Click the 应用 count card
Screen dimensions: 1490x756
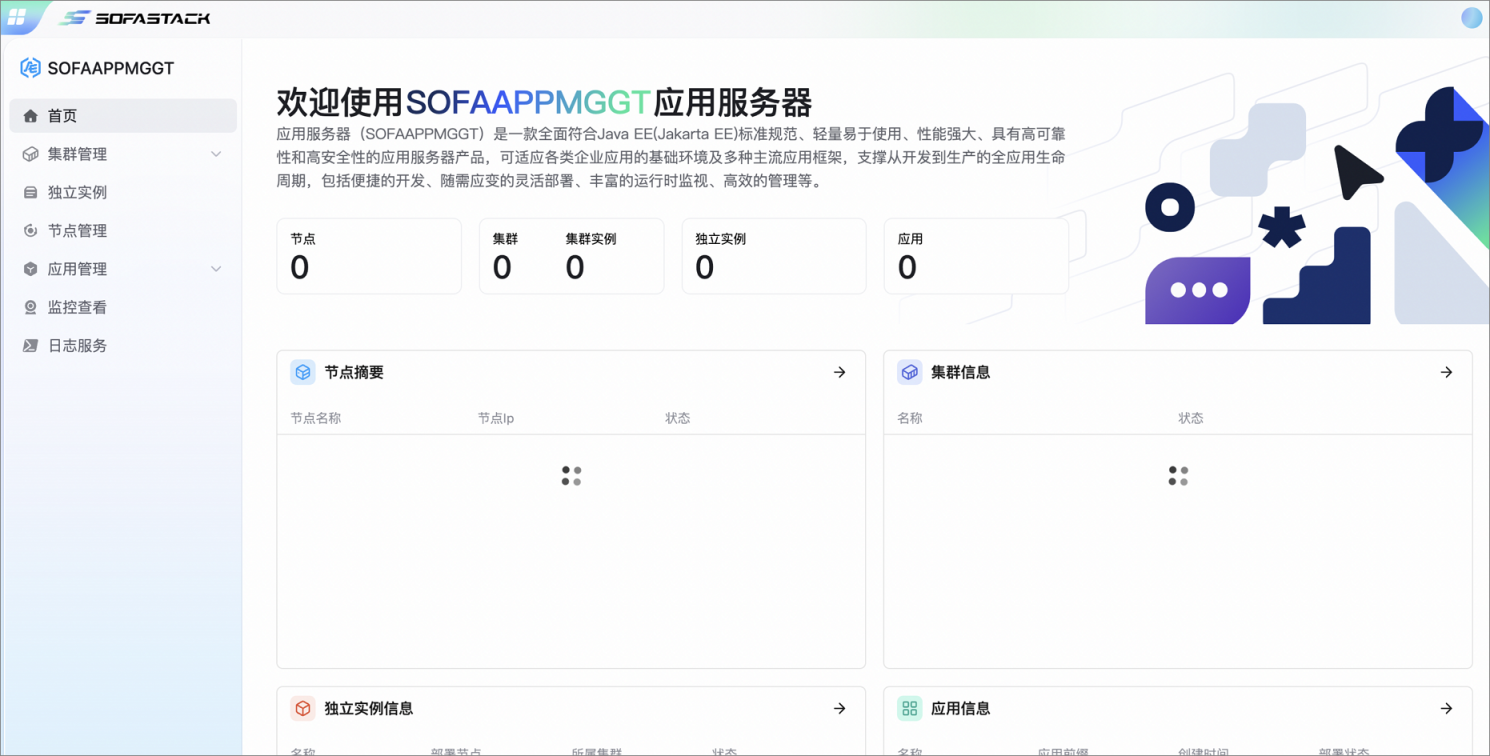[976, 256]
